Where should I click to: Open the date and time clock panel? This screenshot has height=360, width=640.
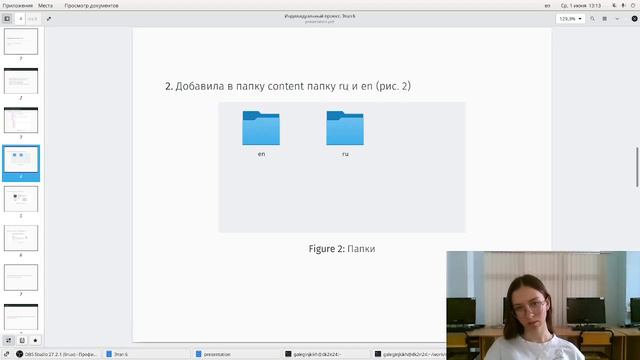pos(581,6)
